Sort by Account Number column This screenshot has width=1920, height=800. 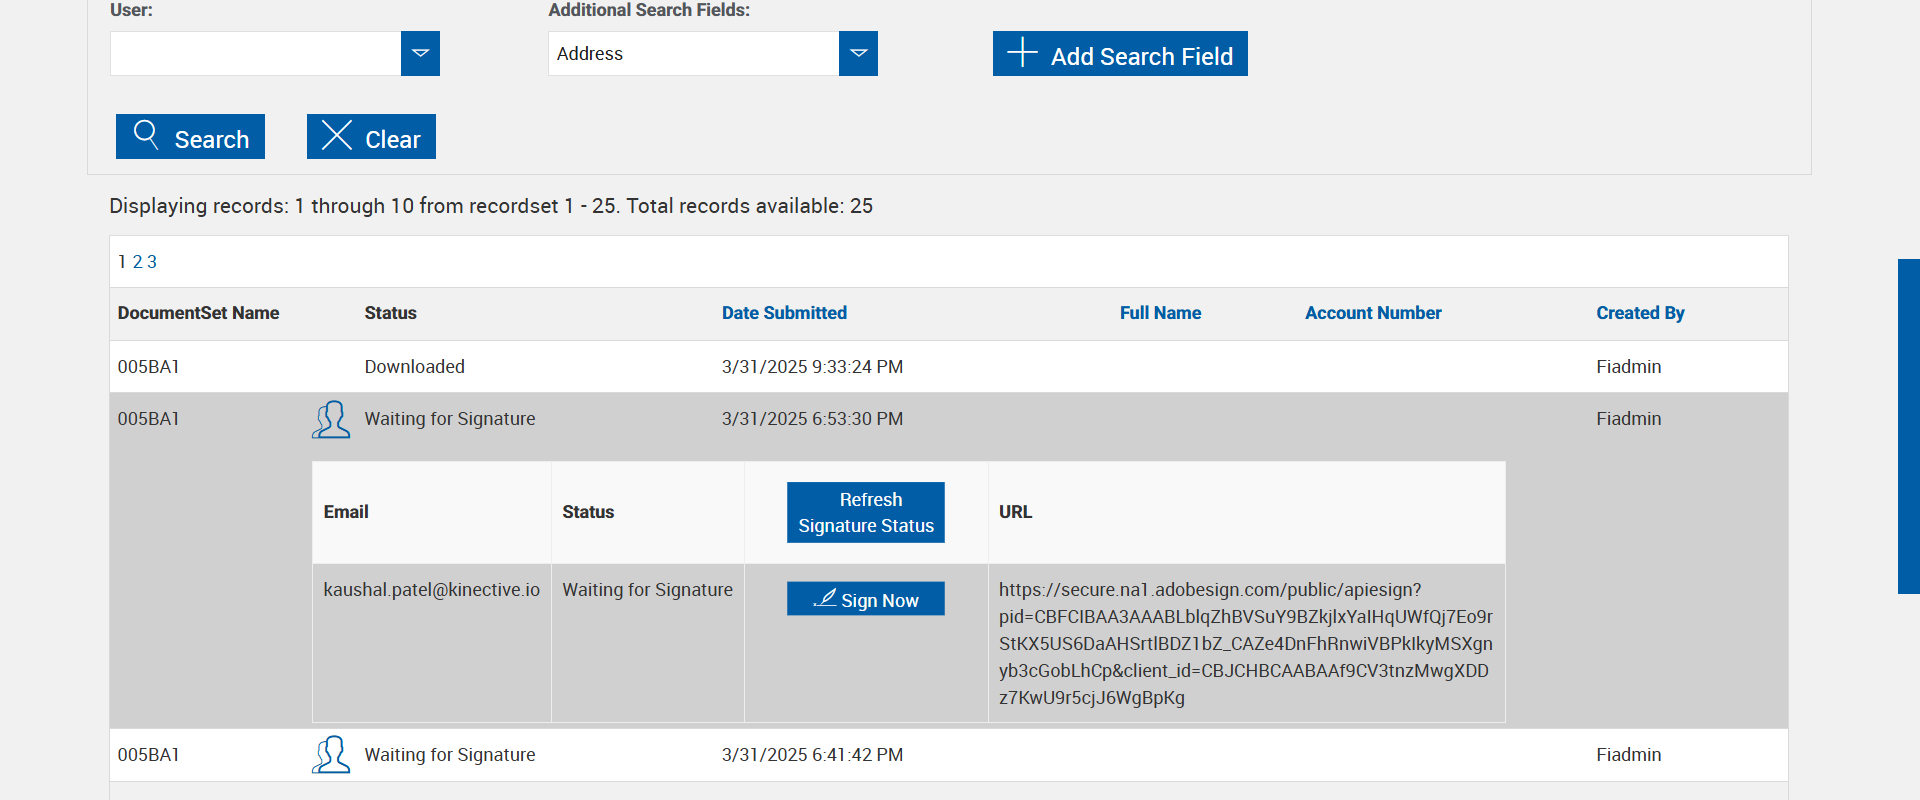(1373, 313)
